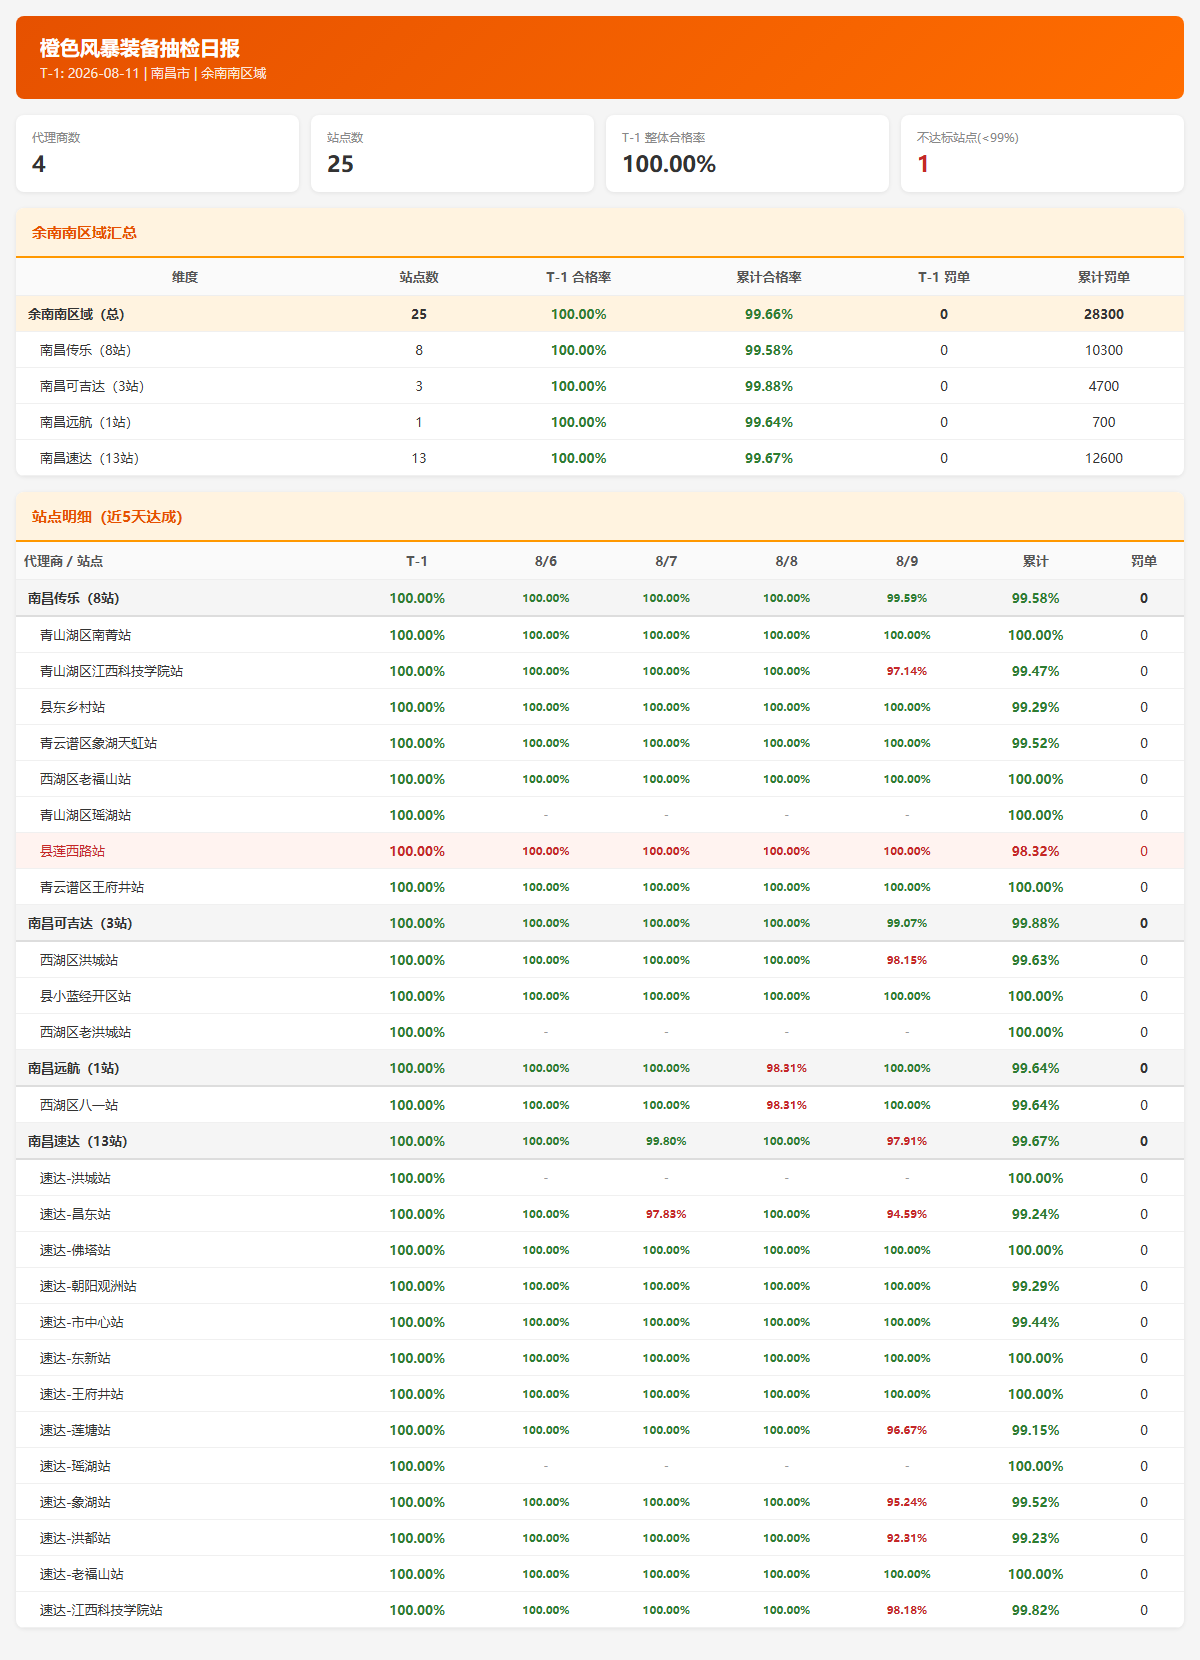The height and width of the screenshot is (1660, 1200).
Task: Click the 站点数 card showing 25
Action: pyautogui.click(x=452, y=153)
